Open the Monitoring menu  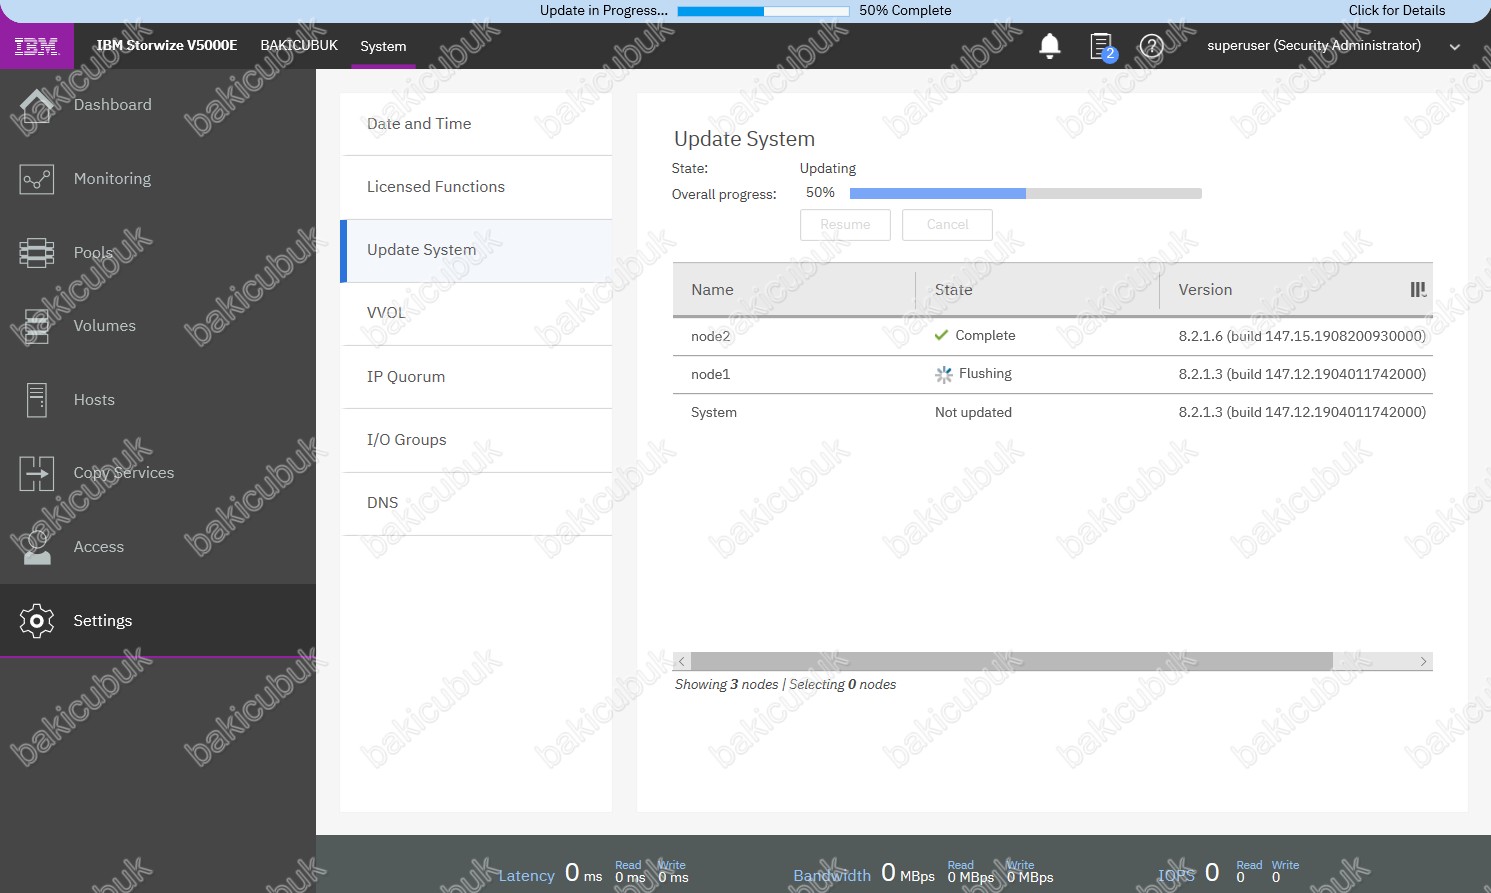pos(112,179)
